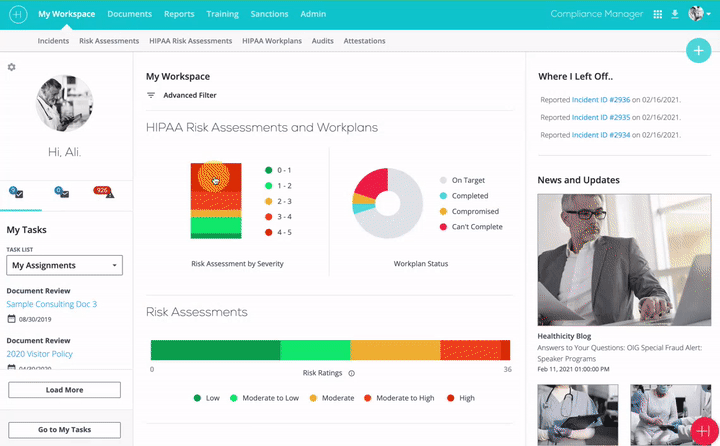The width and height of the screenshot is (720, 446).
Task: Click the orange Moderate segment of the risk bar
Action: [x=394, y=350]
